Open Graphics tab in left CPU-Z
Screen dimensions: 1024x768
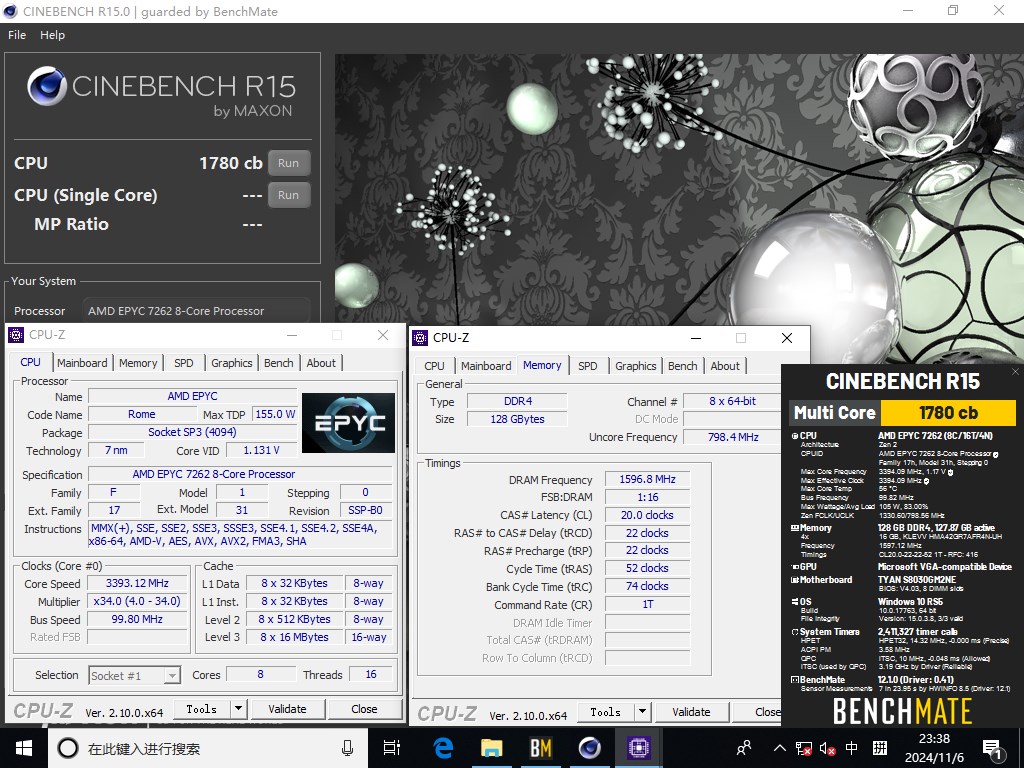231,363
